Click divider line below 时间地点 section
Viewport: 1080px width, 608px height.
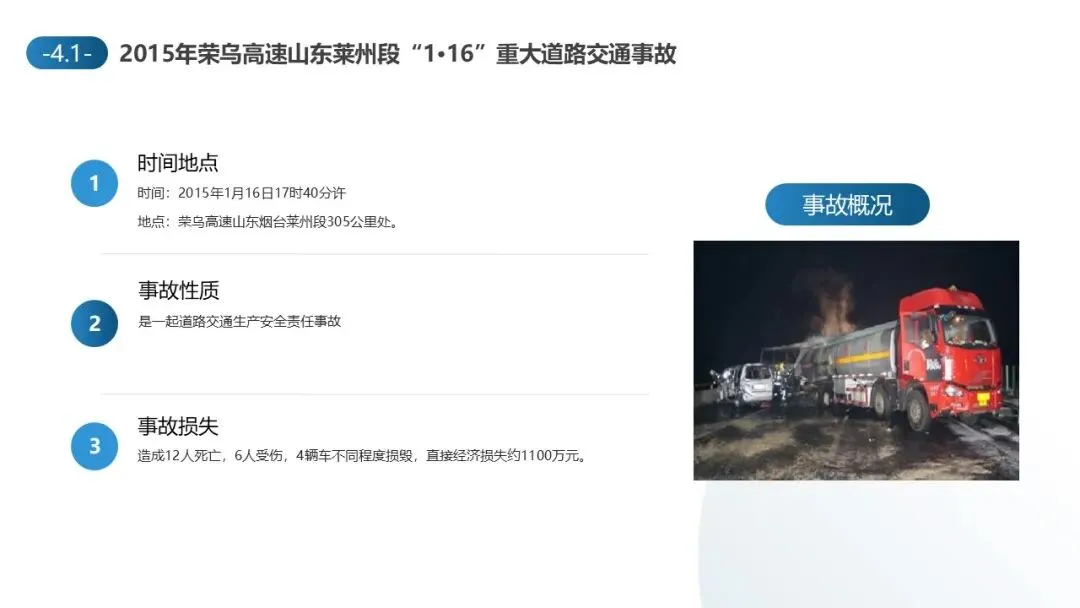[375, 254]
